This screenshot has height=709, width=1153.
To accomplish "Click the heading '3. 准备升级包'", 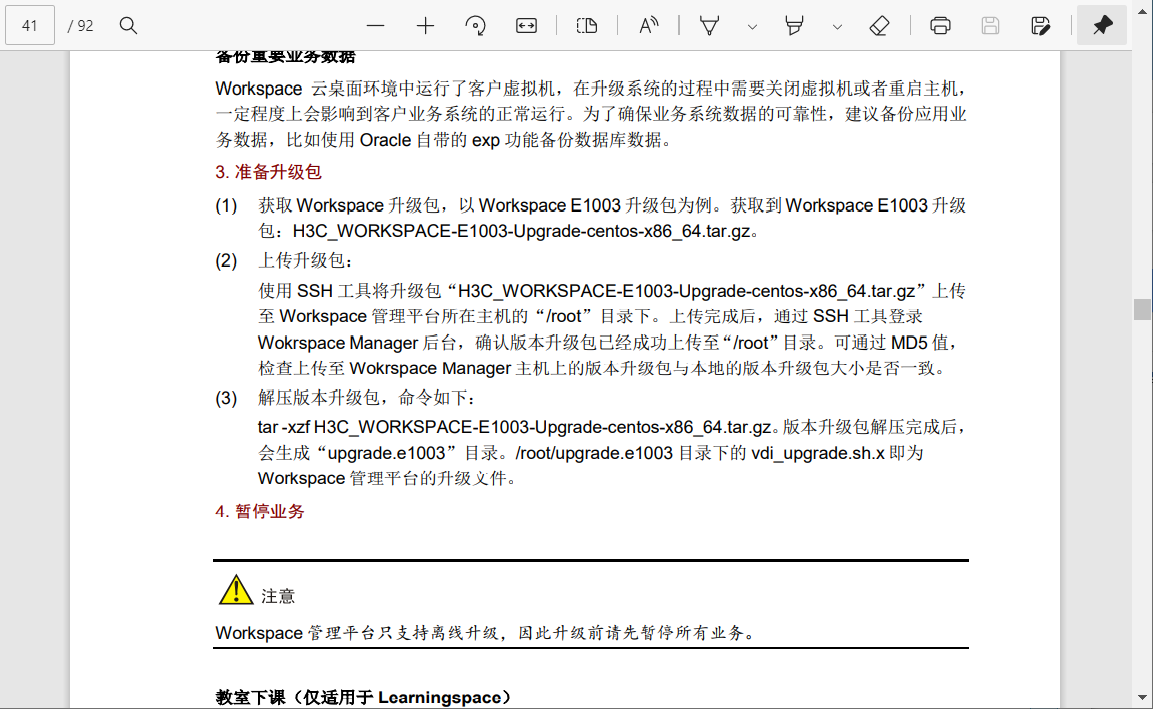I will coord(268,172).
